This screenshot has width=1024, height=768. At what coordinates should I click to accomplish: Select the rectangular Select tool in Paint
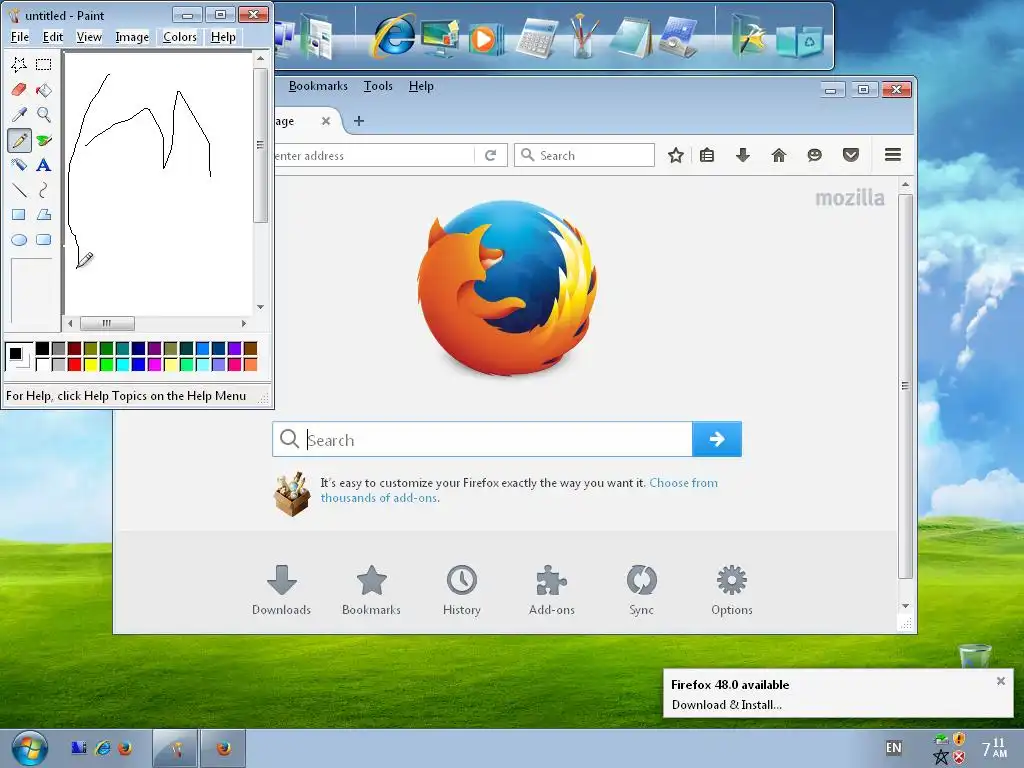[x=44, y=64]
